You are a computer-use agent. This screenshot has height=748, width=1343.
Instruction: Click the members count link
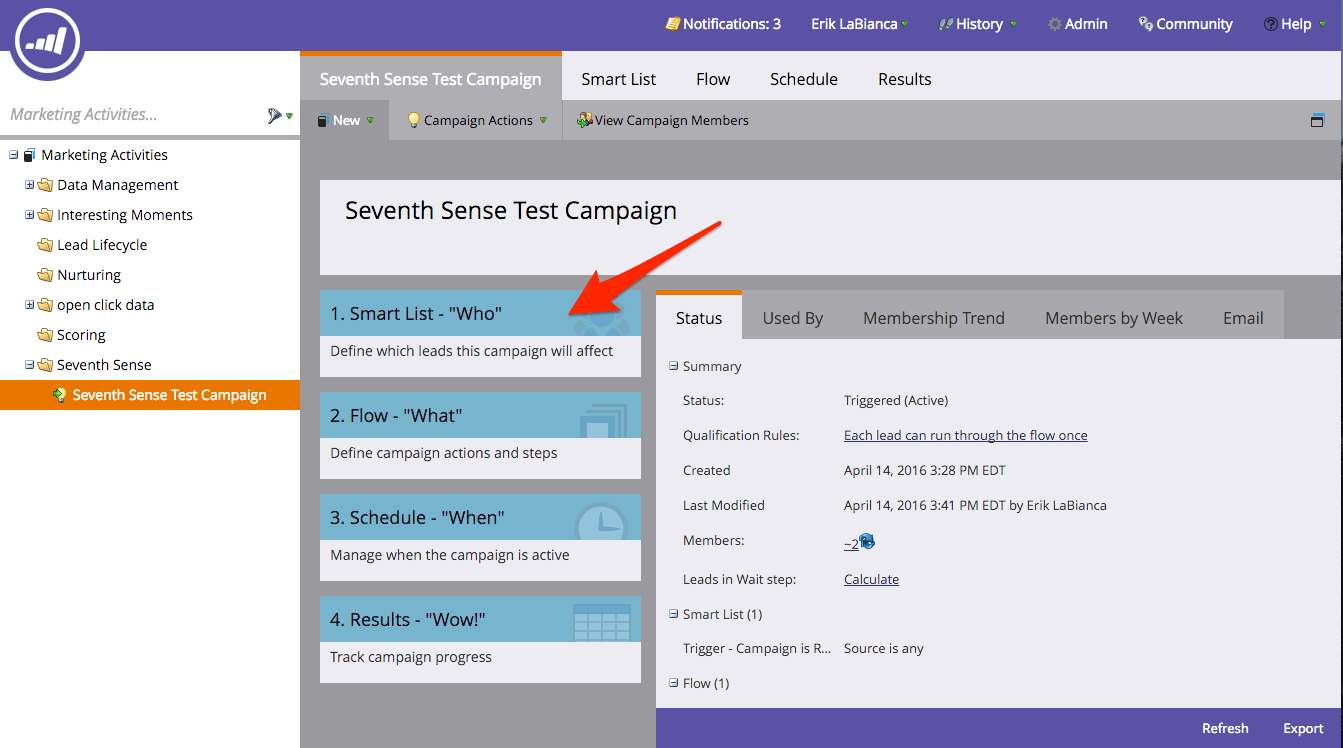pyautogui.click(x=851, y=543)
